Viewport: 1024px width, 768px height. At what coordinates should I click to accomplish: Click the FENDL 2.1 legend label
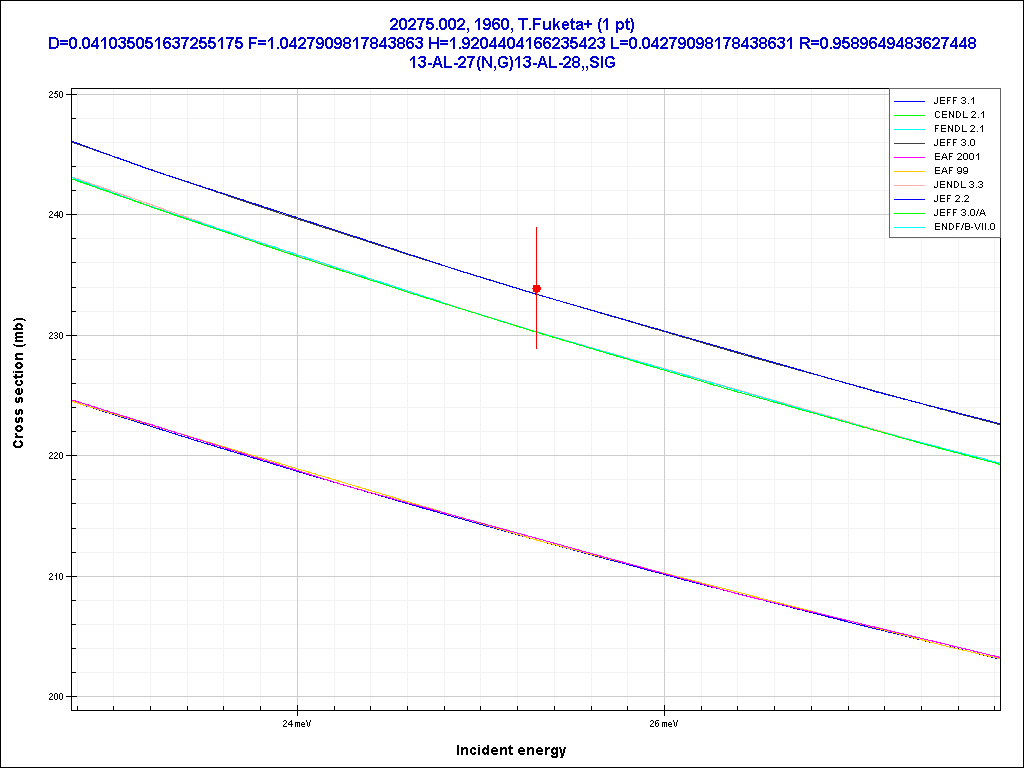[x=958, y=129]
